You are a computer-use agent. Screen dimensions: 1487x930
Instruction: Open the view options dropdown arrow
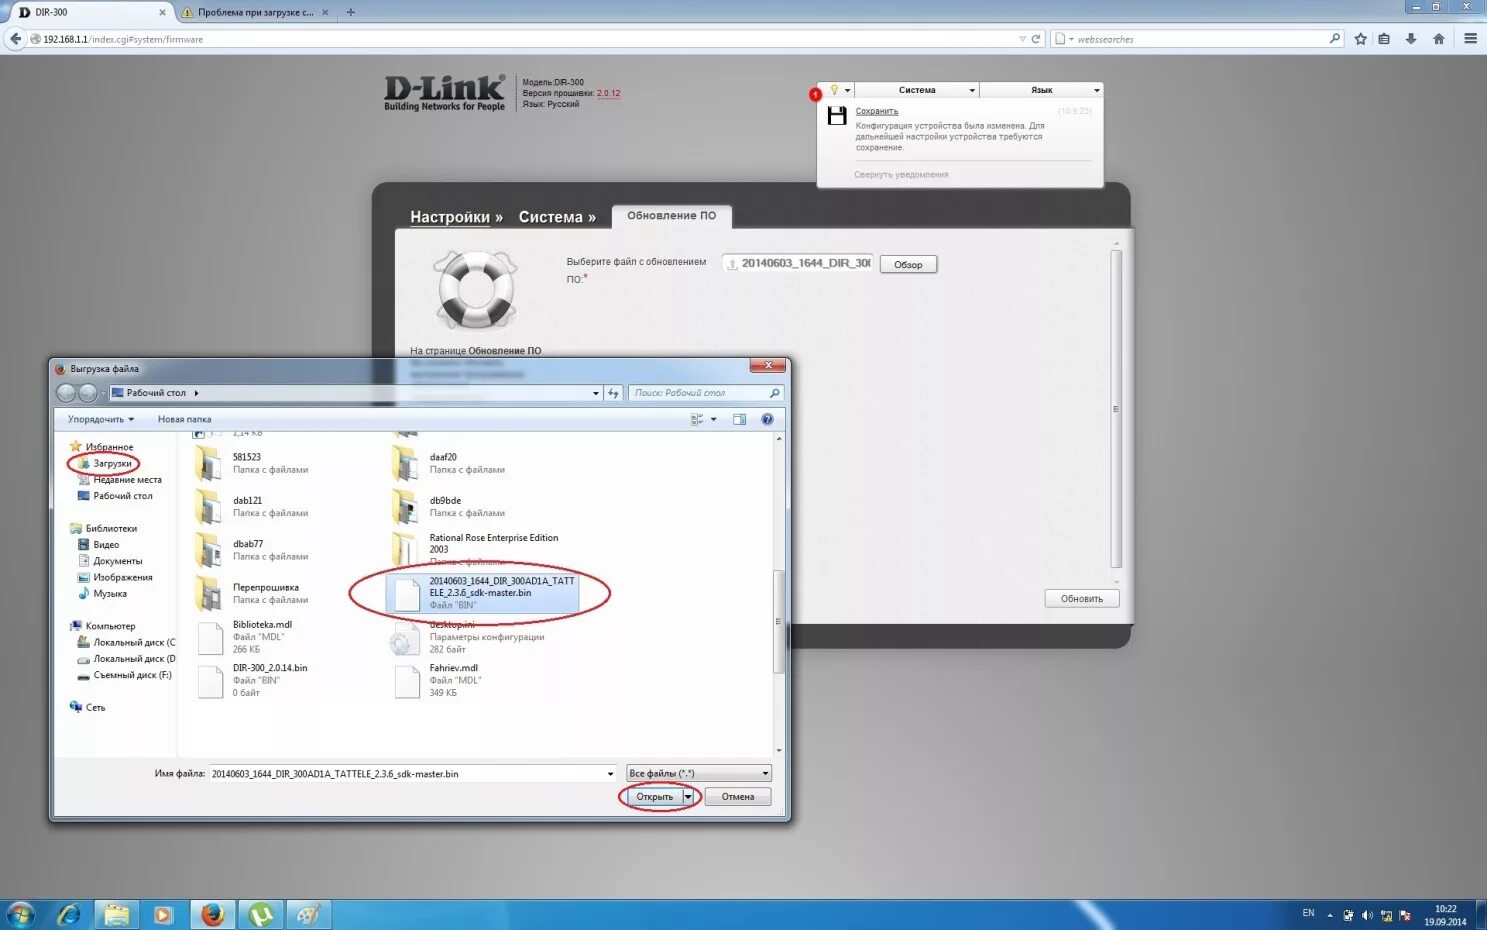[713, 419]
